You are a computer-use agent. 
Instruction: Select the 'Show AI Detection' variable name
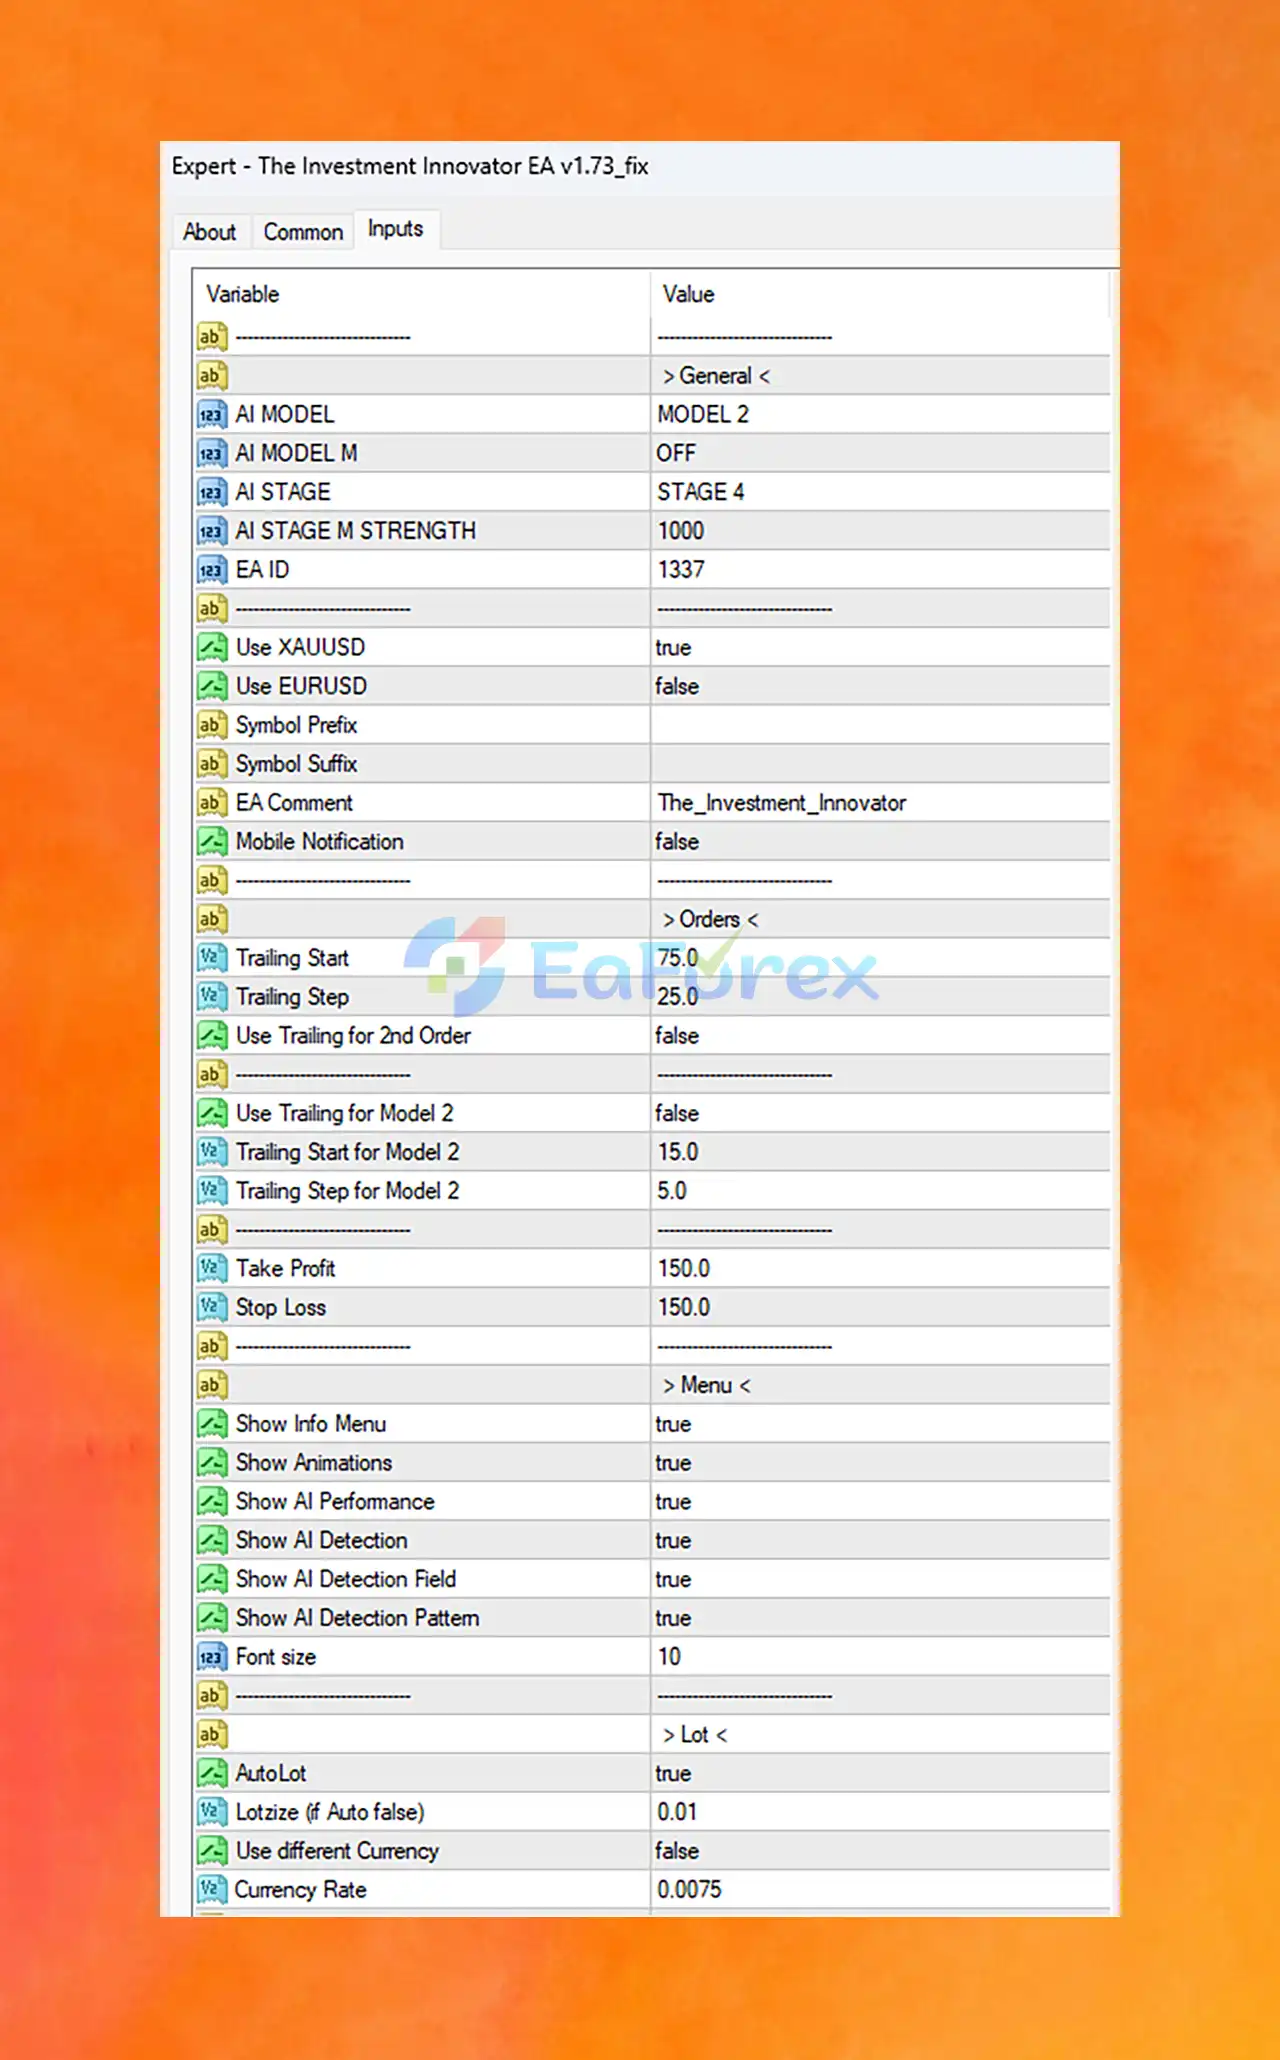click(321, 1541)
